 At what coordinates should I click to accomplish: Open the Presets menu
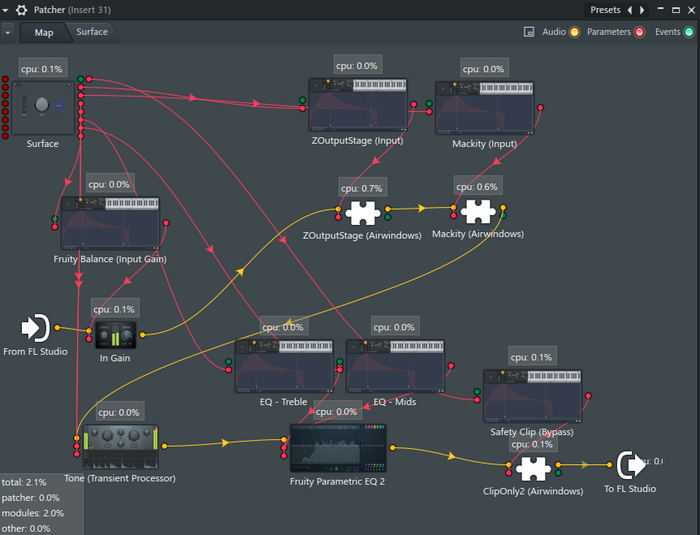pyautogui.click(x=605, y=10)
